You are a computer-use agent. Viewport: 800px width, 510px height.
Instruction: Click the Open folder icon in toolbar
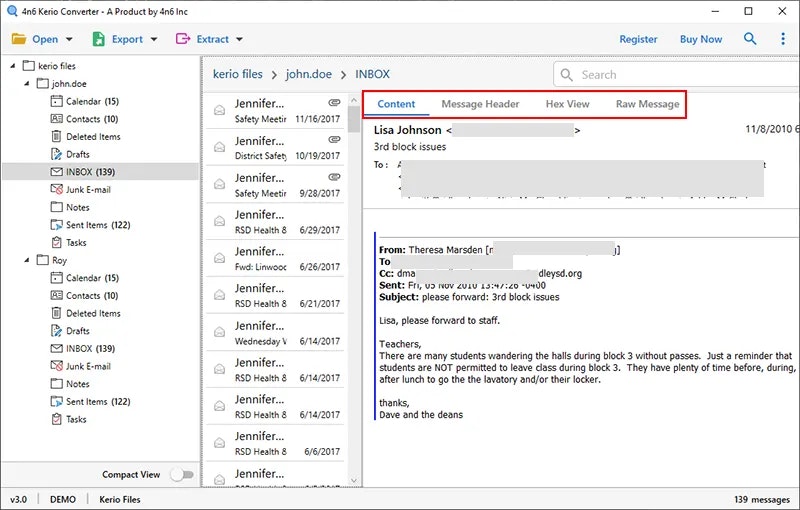click(19, 39)
